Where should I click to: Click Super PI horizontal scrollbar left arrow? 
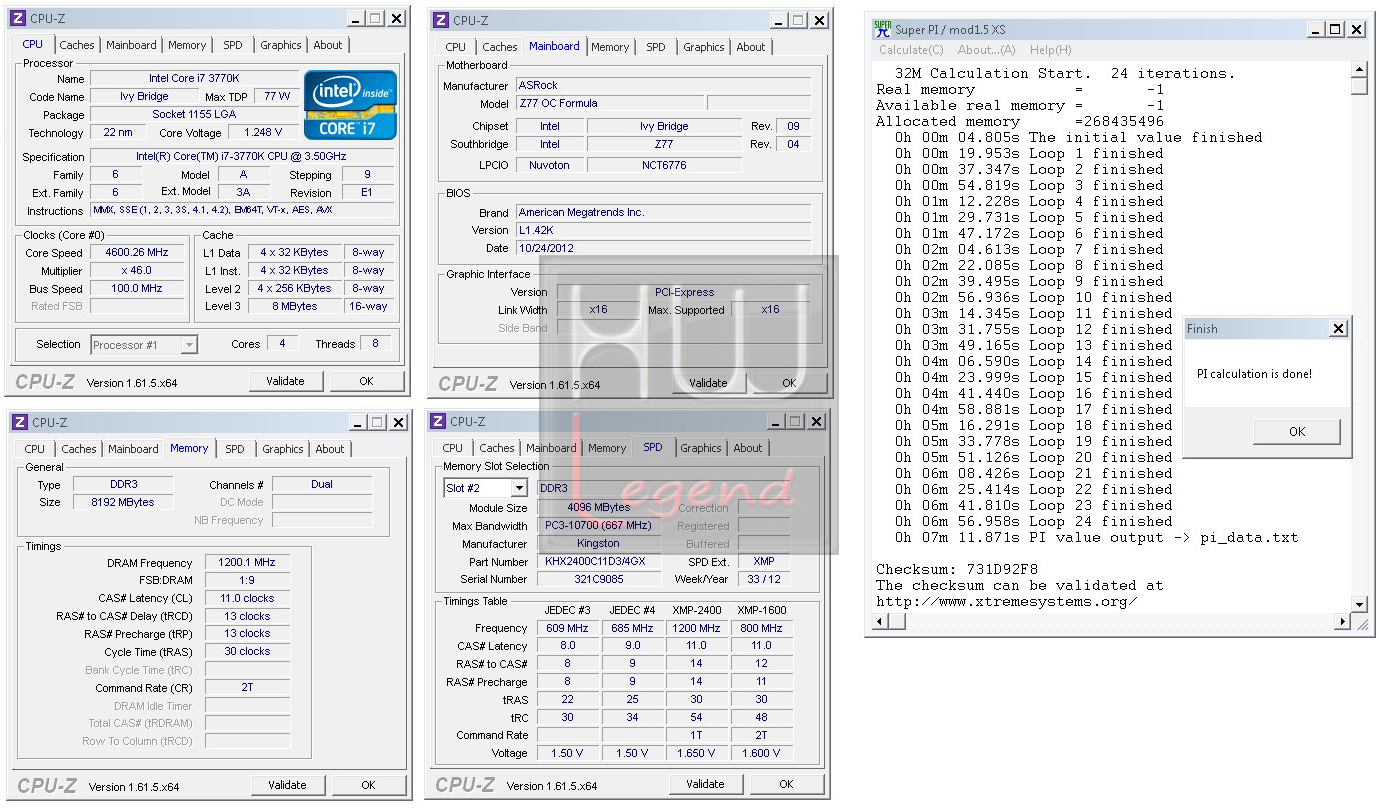[881, 622]
